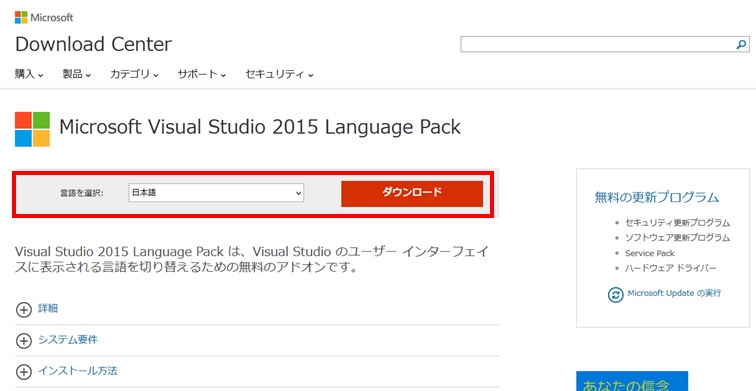This screenshot has width=756, height=391.
Task: Open the 購入 menu
Action: click(29, 74)
